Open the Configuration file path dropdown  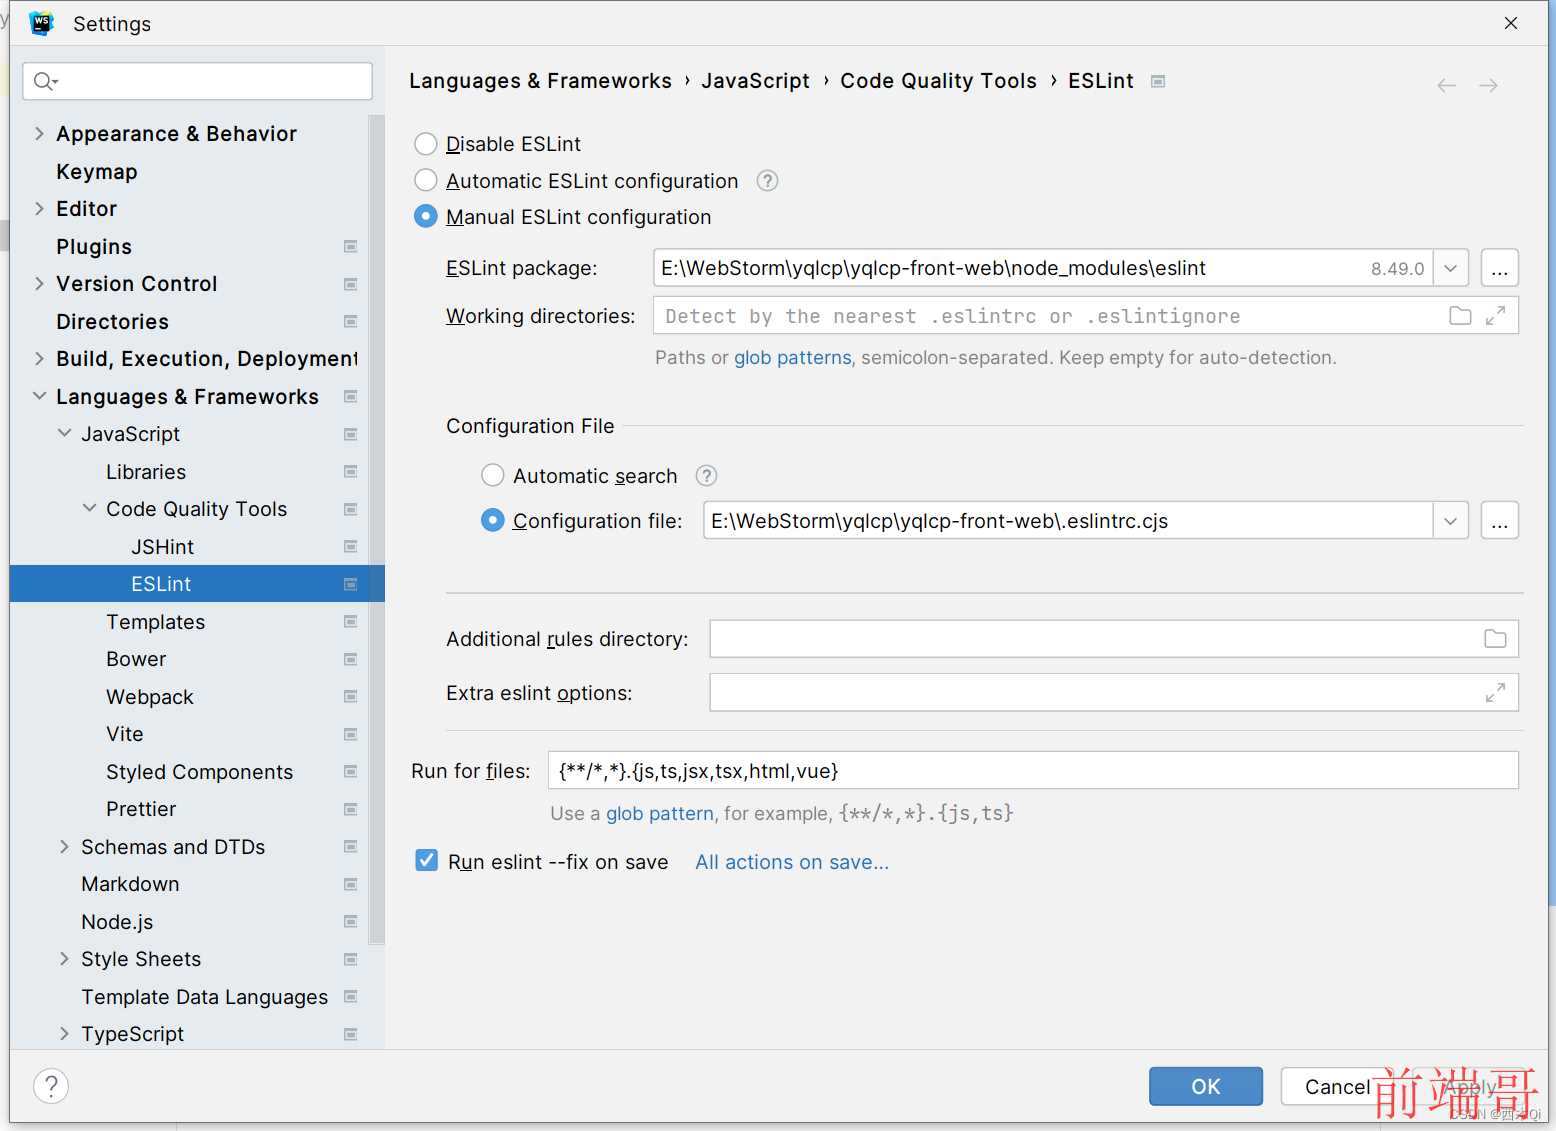point(1450,520)
